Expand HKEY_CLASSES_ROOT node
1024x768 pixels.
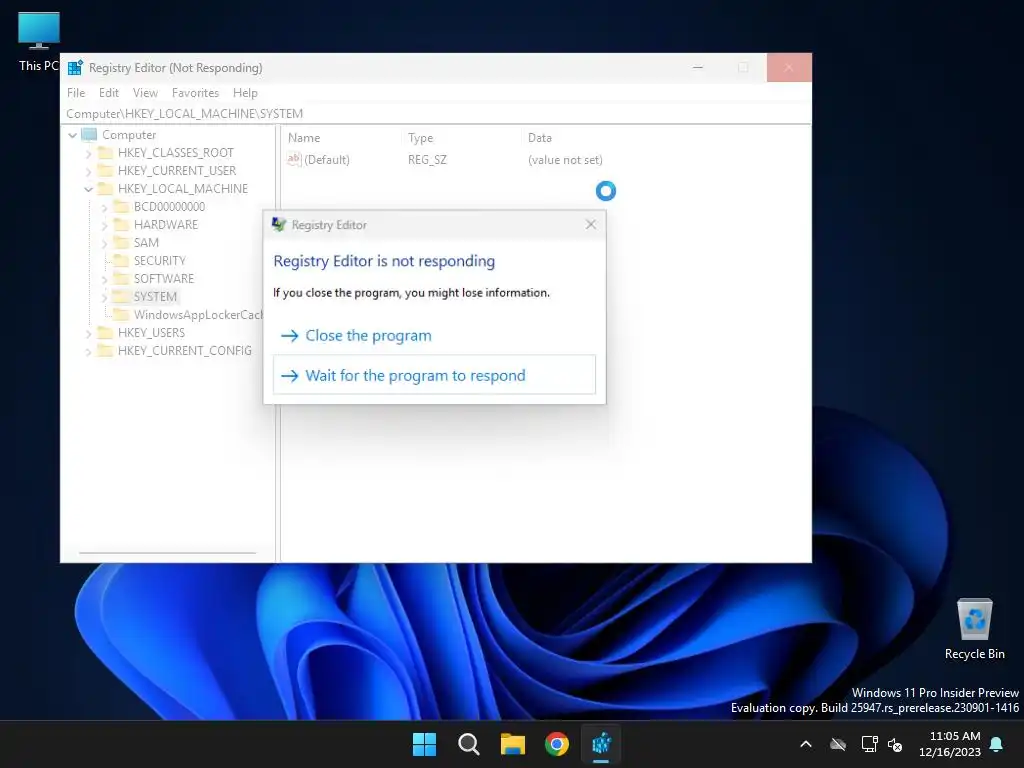pyautogui.click(x=88, y=153)
